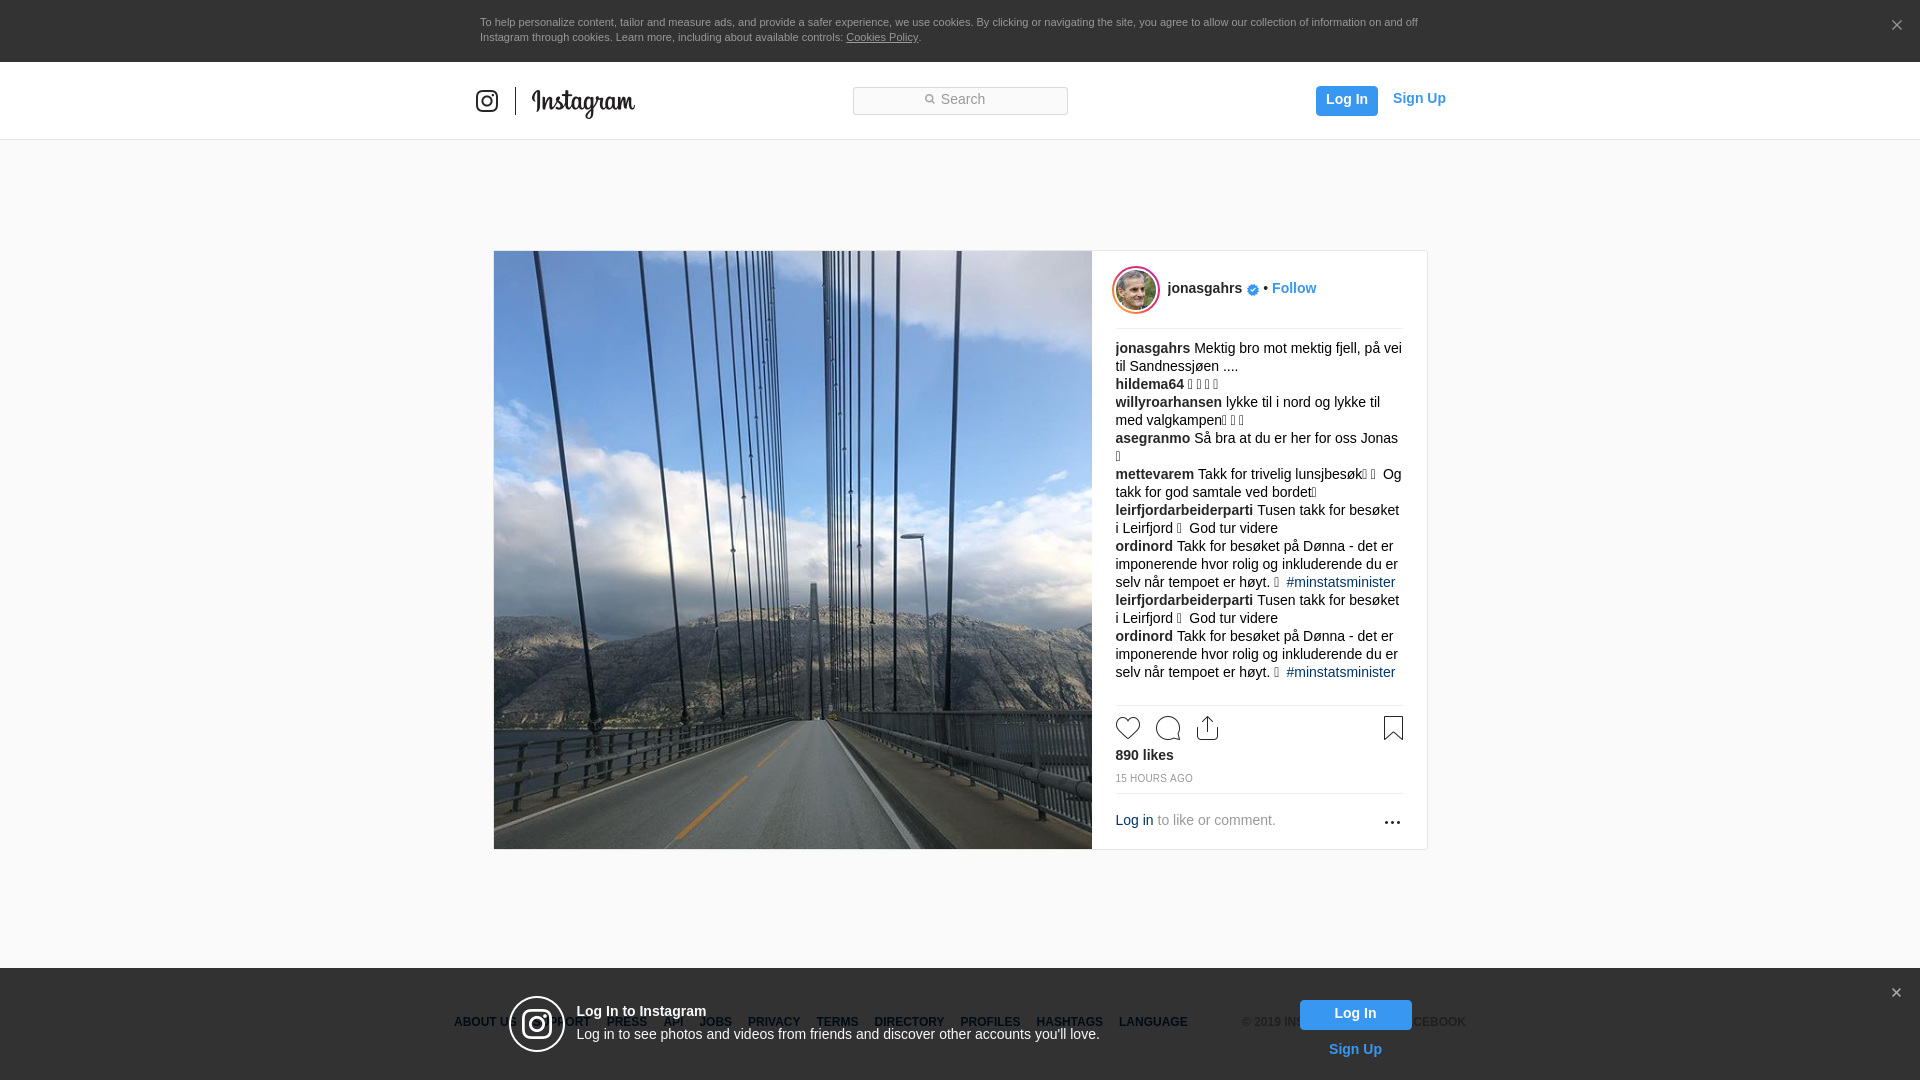The height and width of the screenshot is (1080, 1920).
Task: Follow the jonasgahrs account
Action: [x=1294, y=288]
